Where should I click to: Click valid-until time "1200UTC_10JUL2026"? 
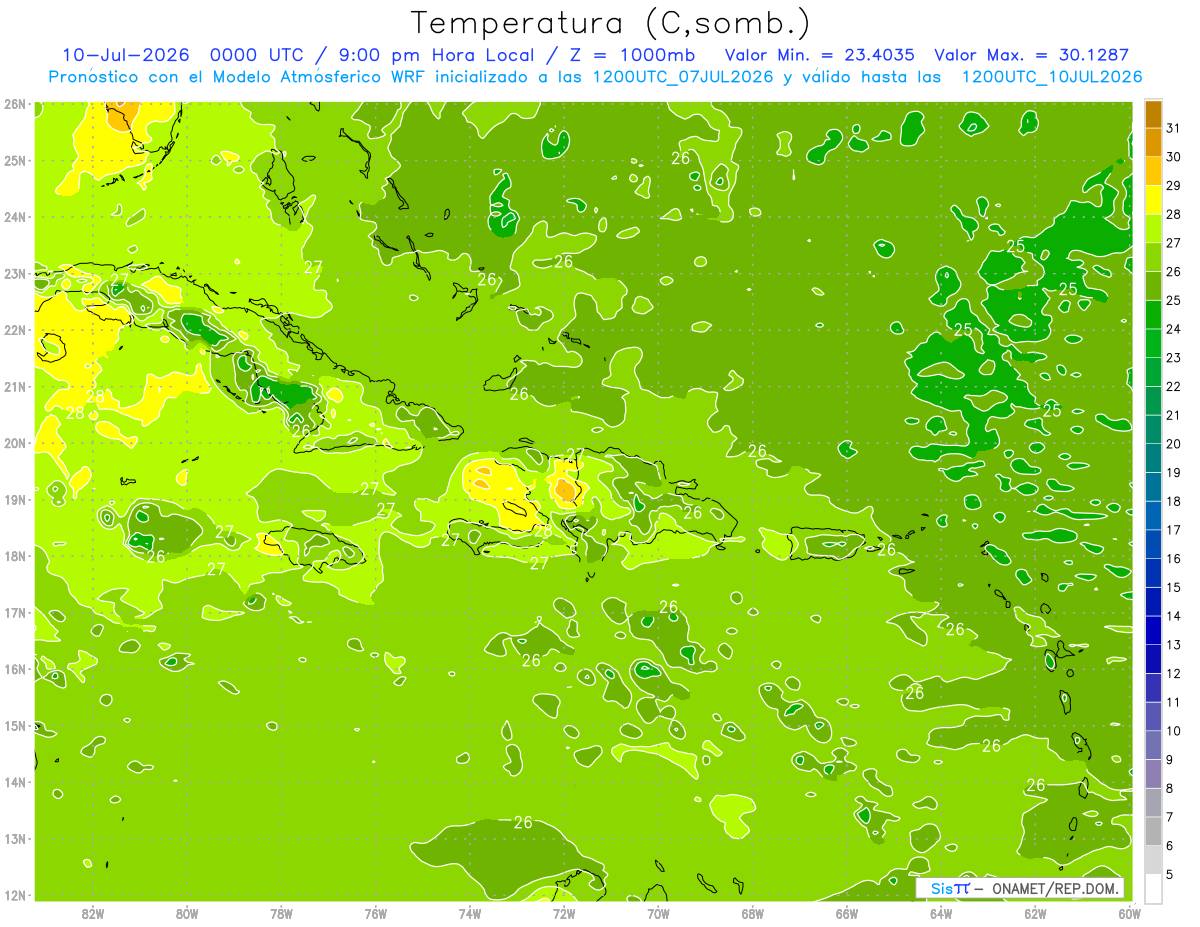(1052, 77)
